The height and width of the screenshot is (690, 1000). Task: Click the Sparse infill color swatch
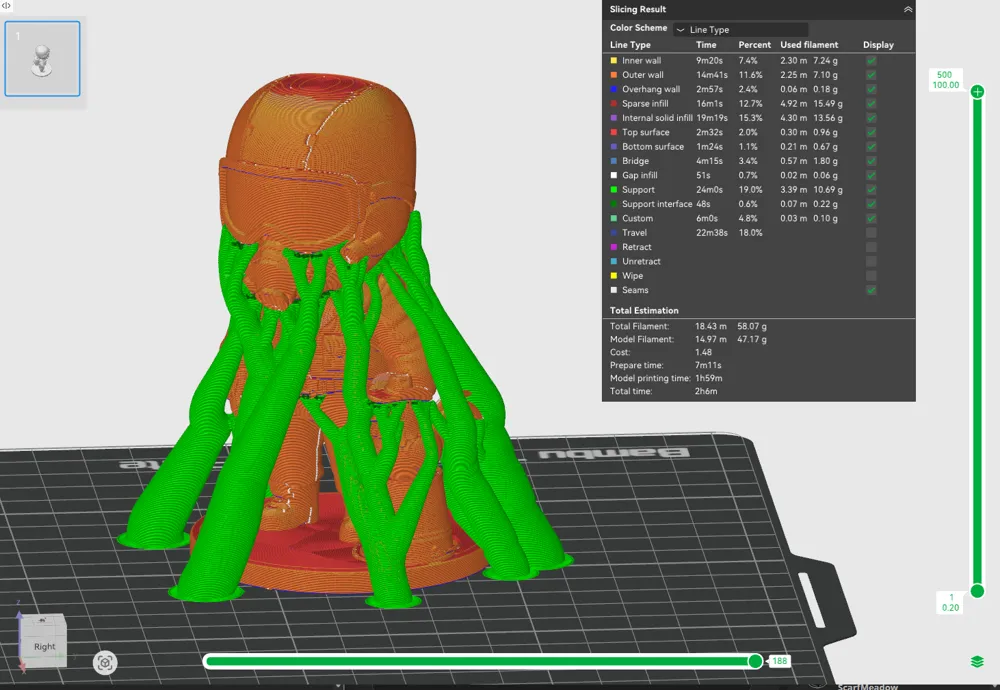click(x=614, y=104)
